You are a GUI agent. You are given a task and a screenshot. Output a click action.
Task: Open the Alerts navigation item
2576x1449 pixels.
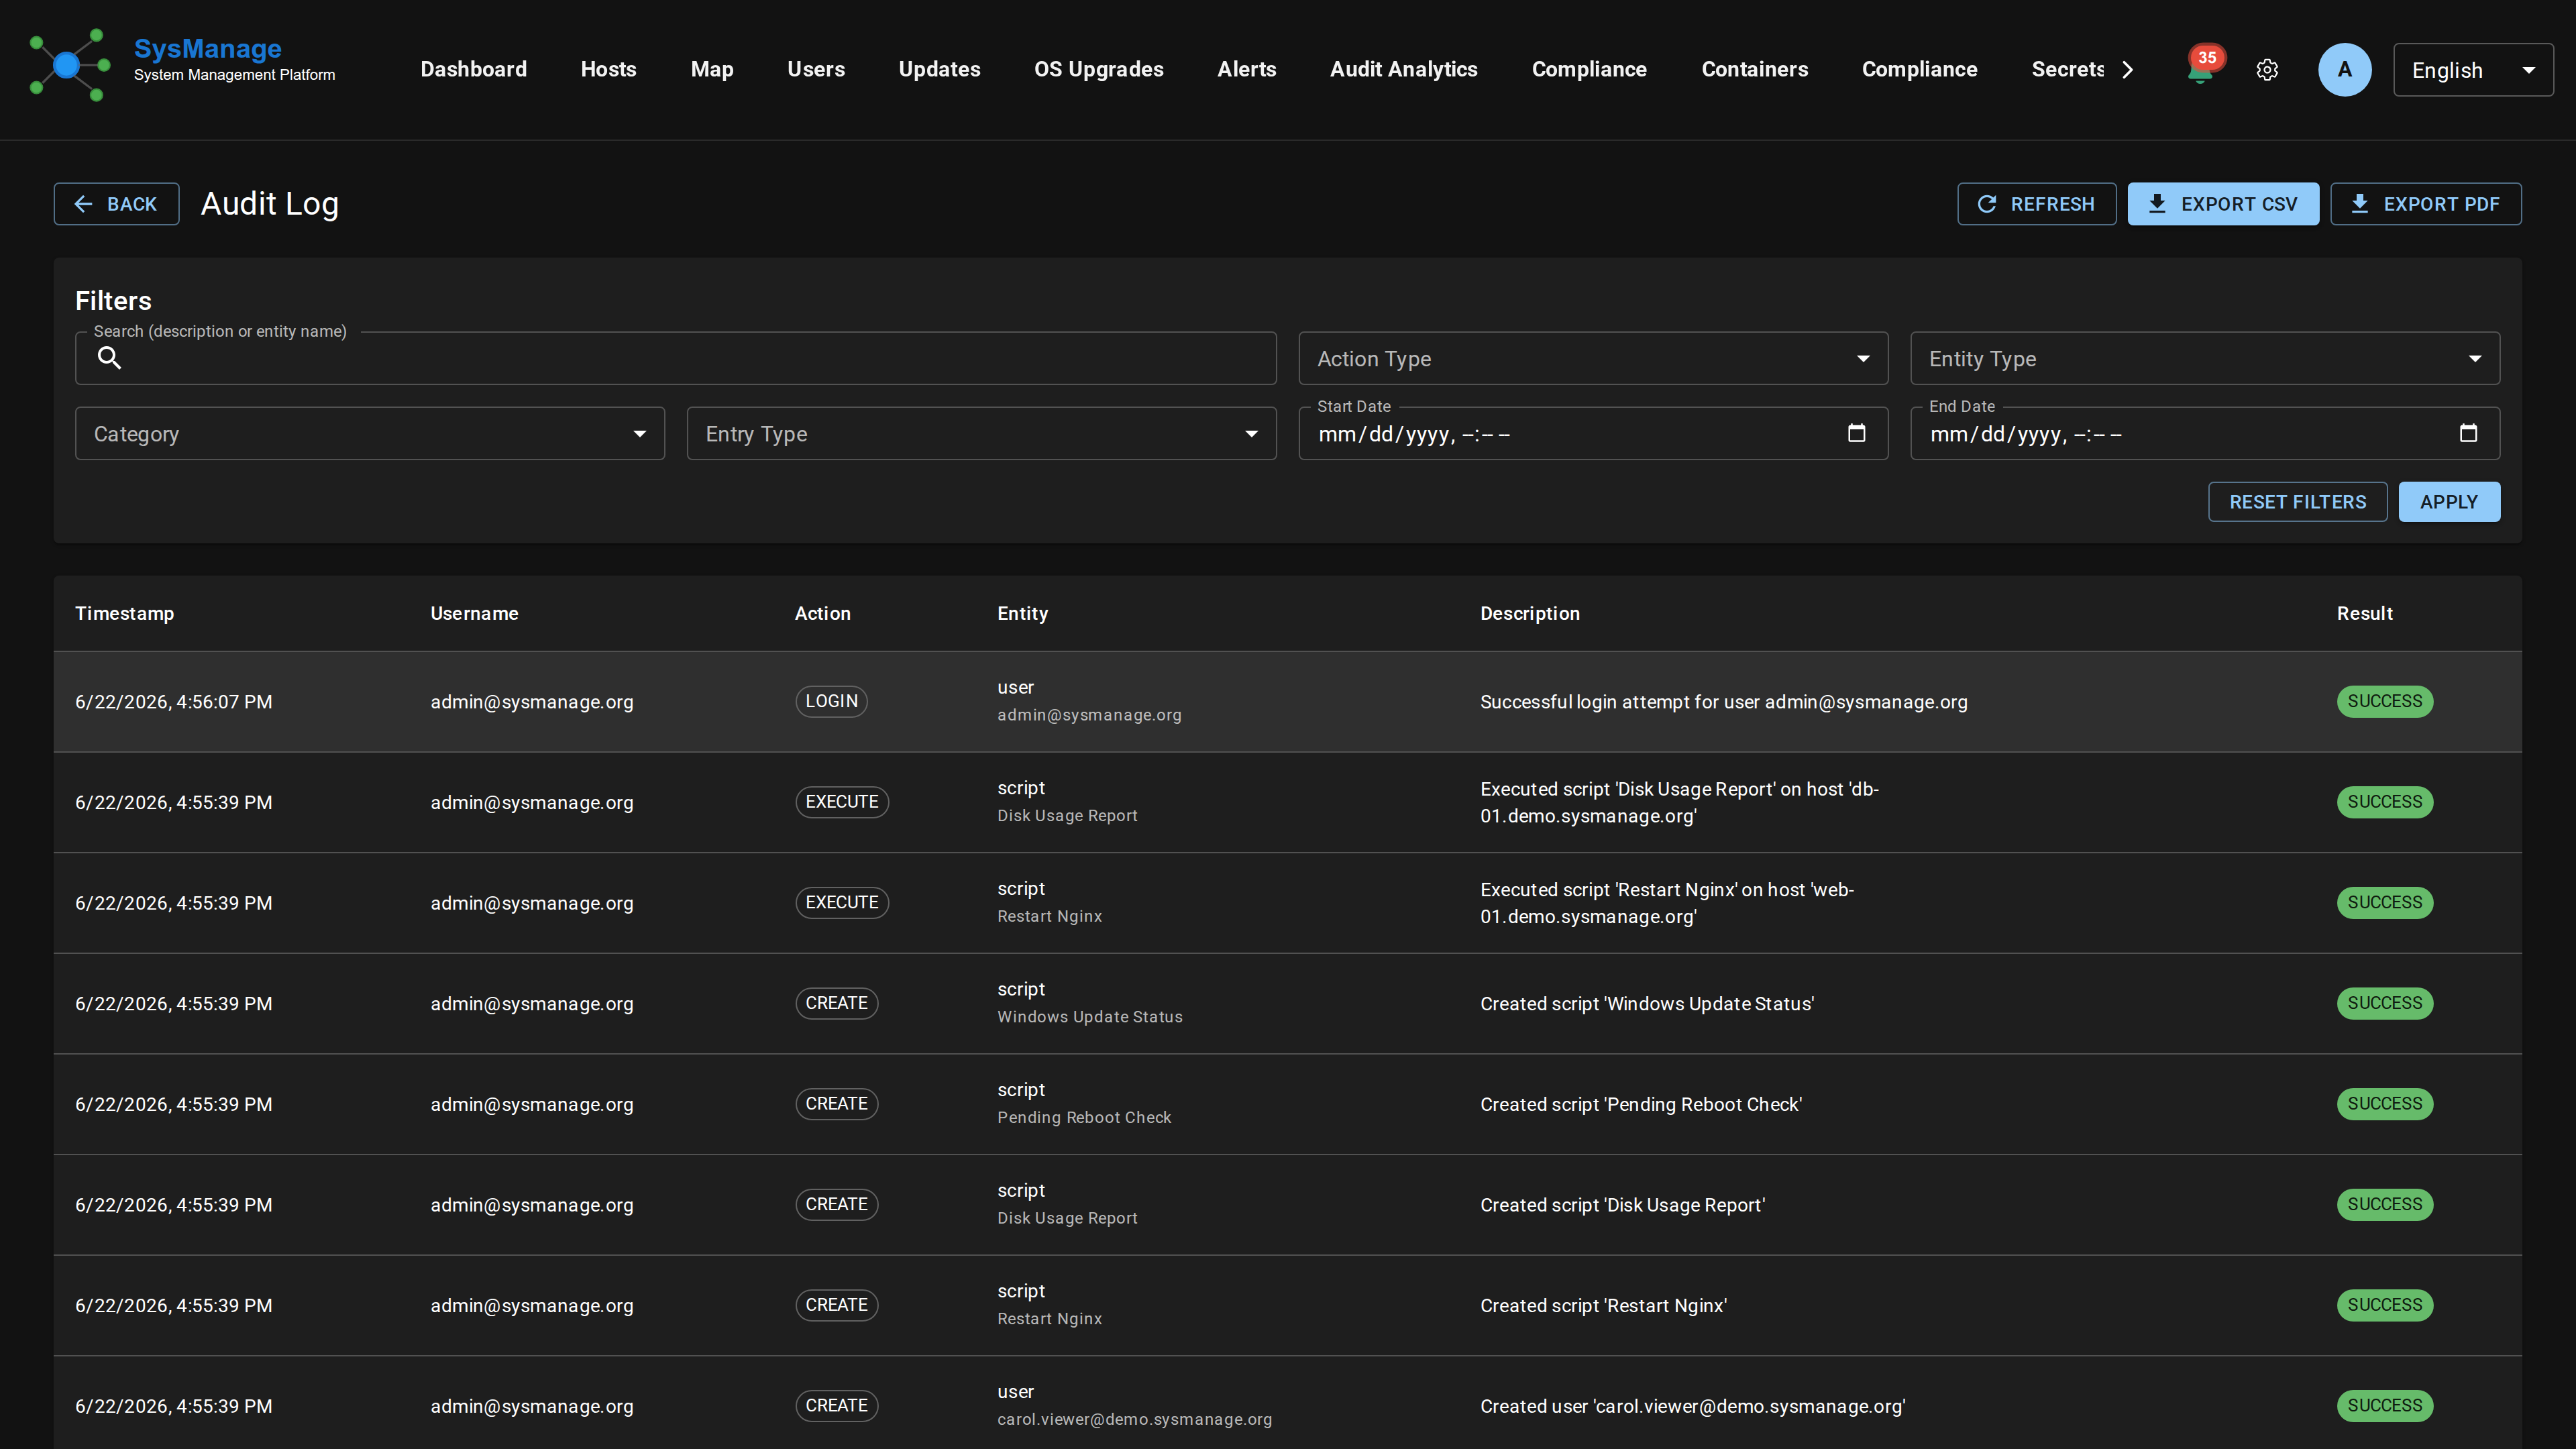coord(1246,69)
